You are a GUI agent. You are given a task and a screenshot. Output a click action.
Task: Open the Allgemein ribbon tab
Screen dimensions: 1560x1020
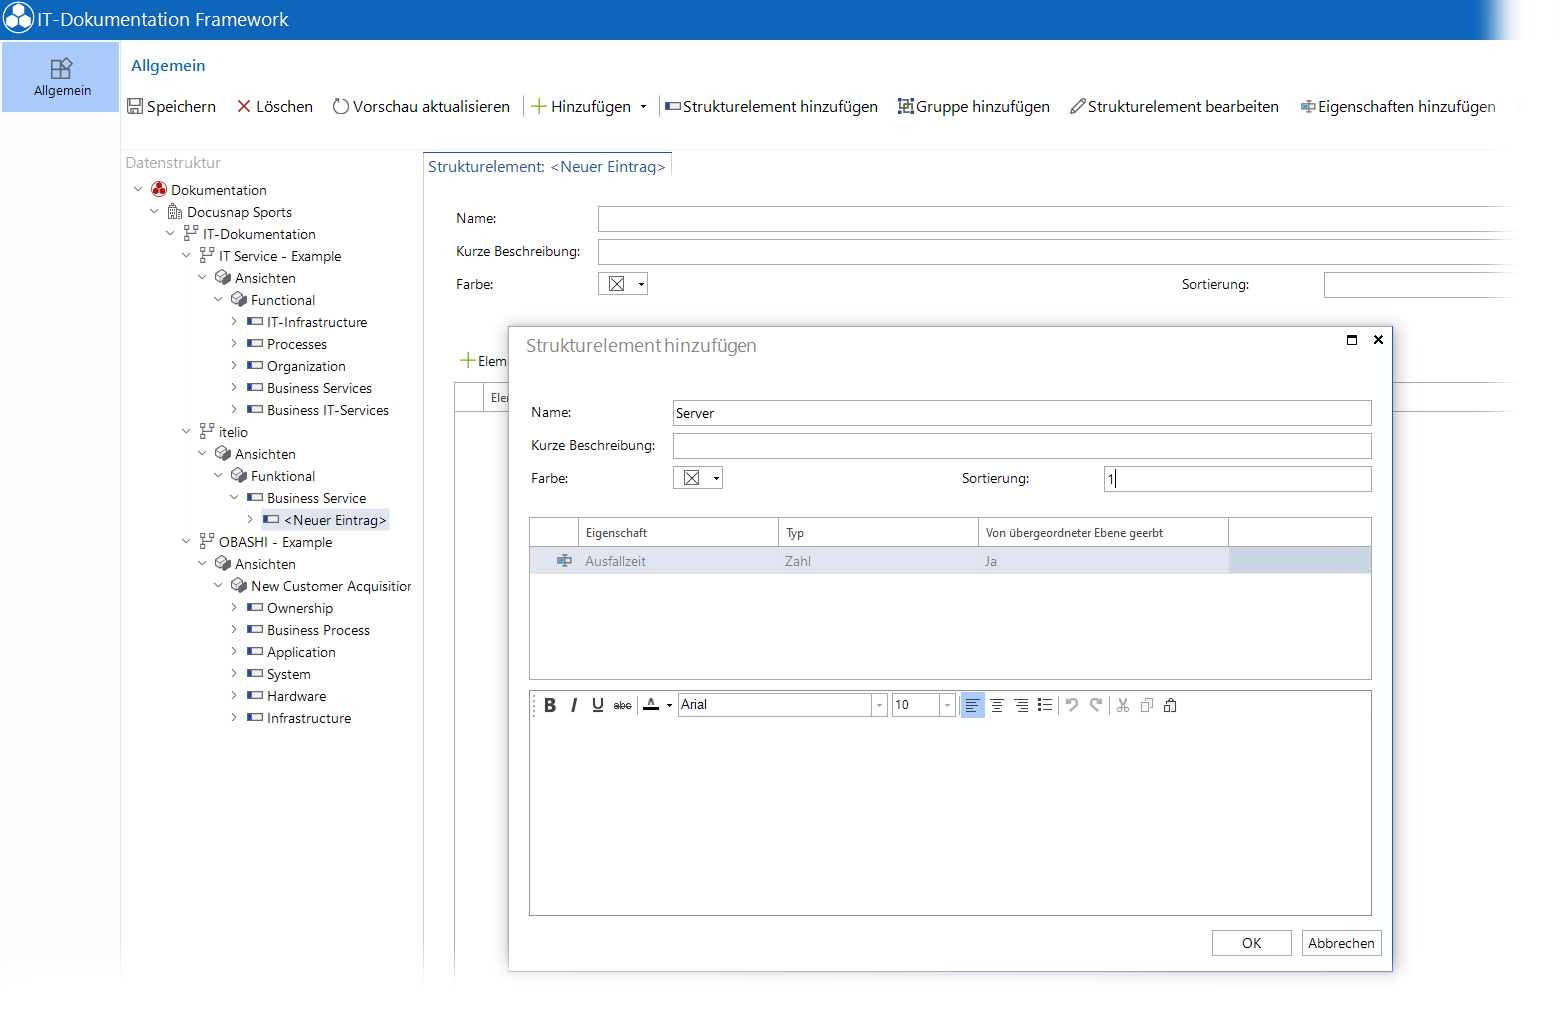(61, 77)
